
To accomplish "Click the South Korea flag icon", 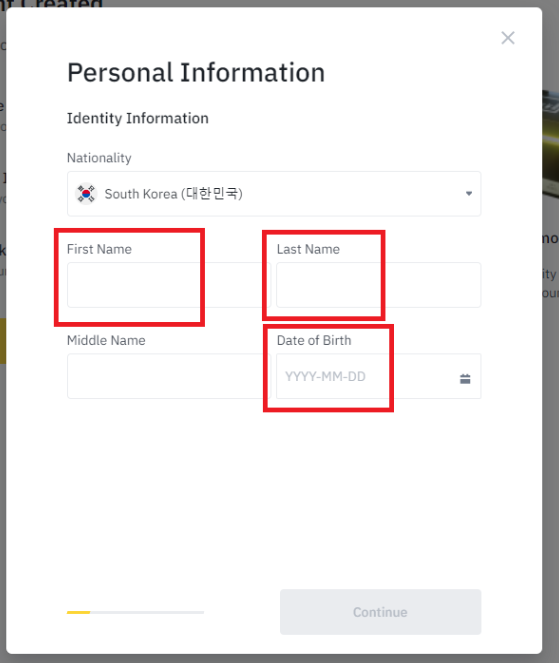I will coord(86,194).
